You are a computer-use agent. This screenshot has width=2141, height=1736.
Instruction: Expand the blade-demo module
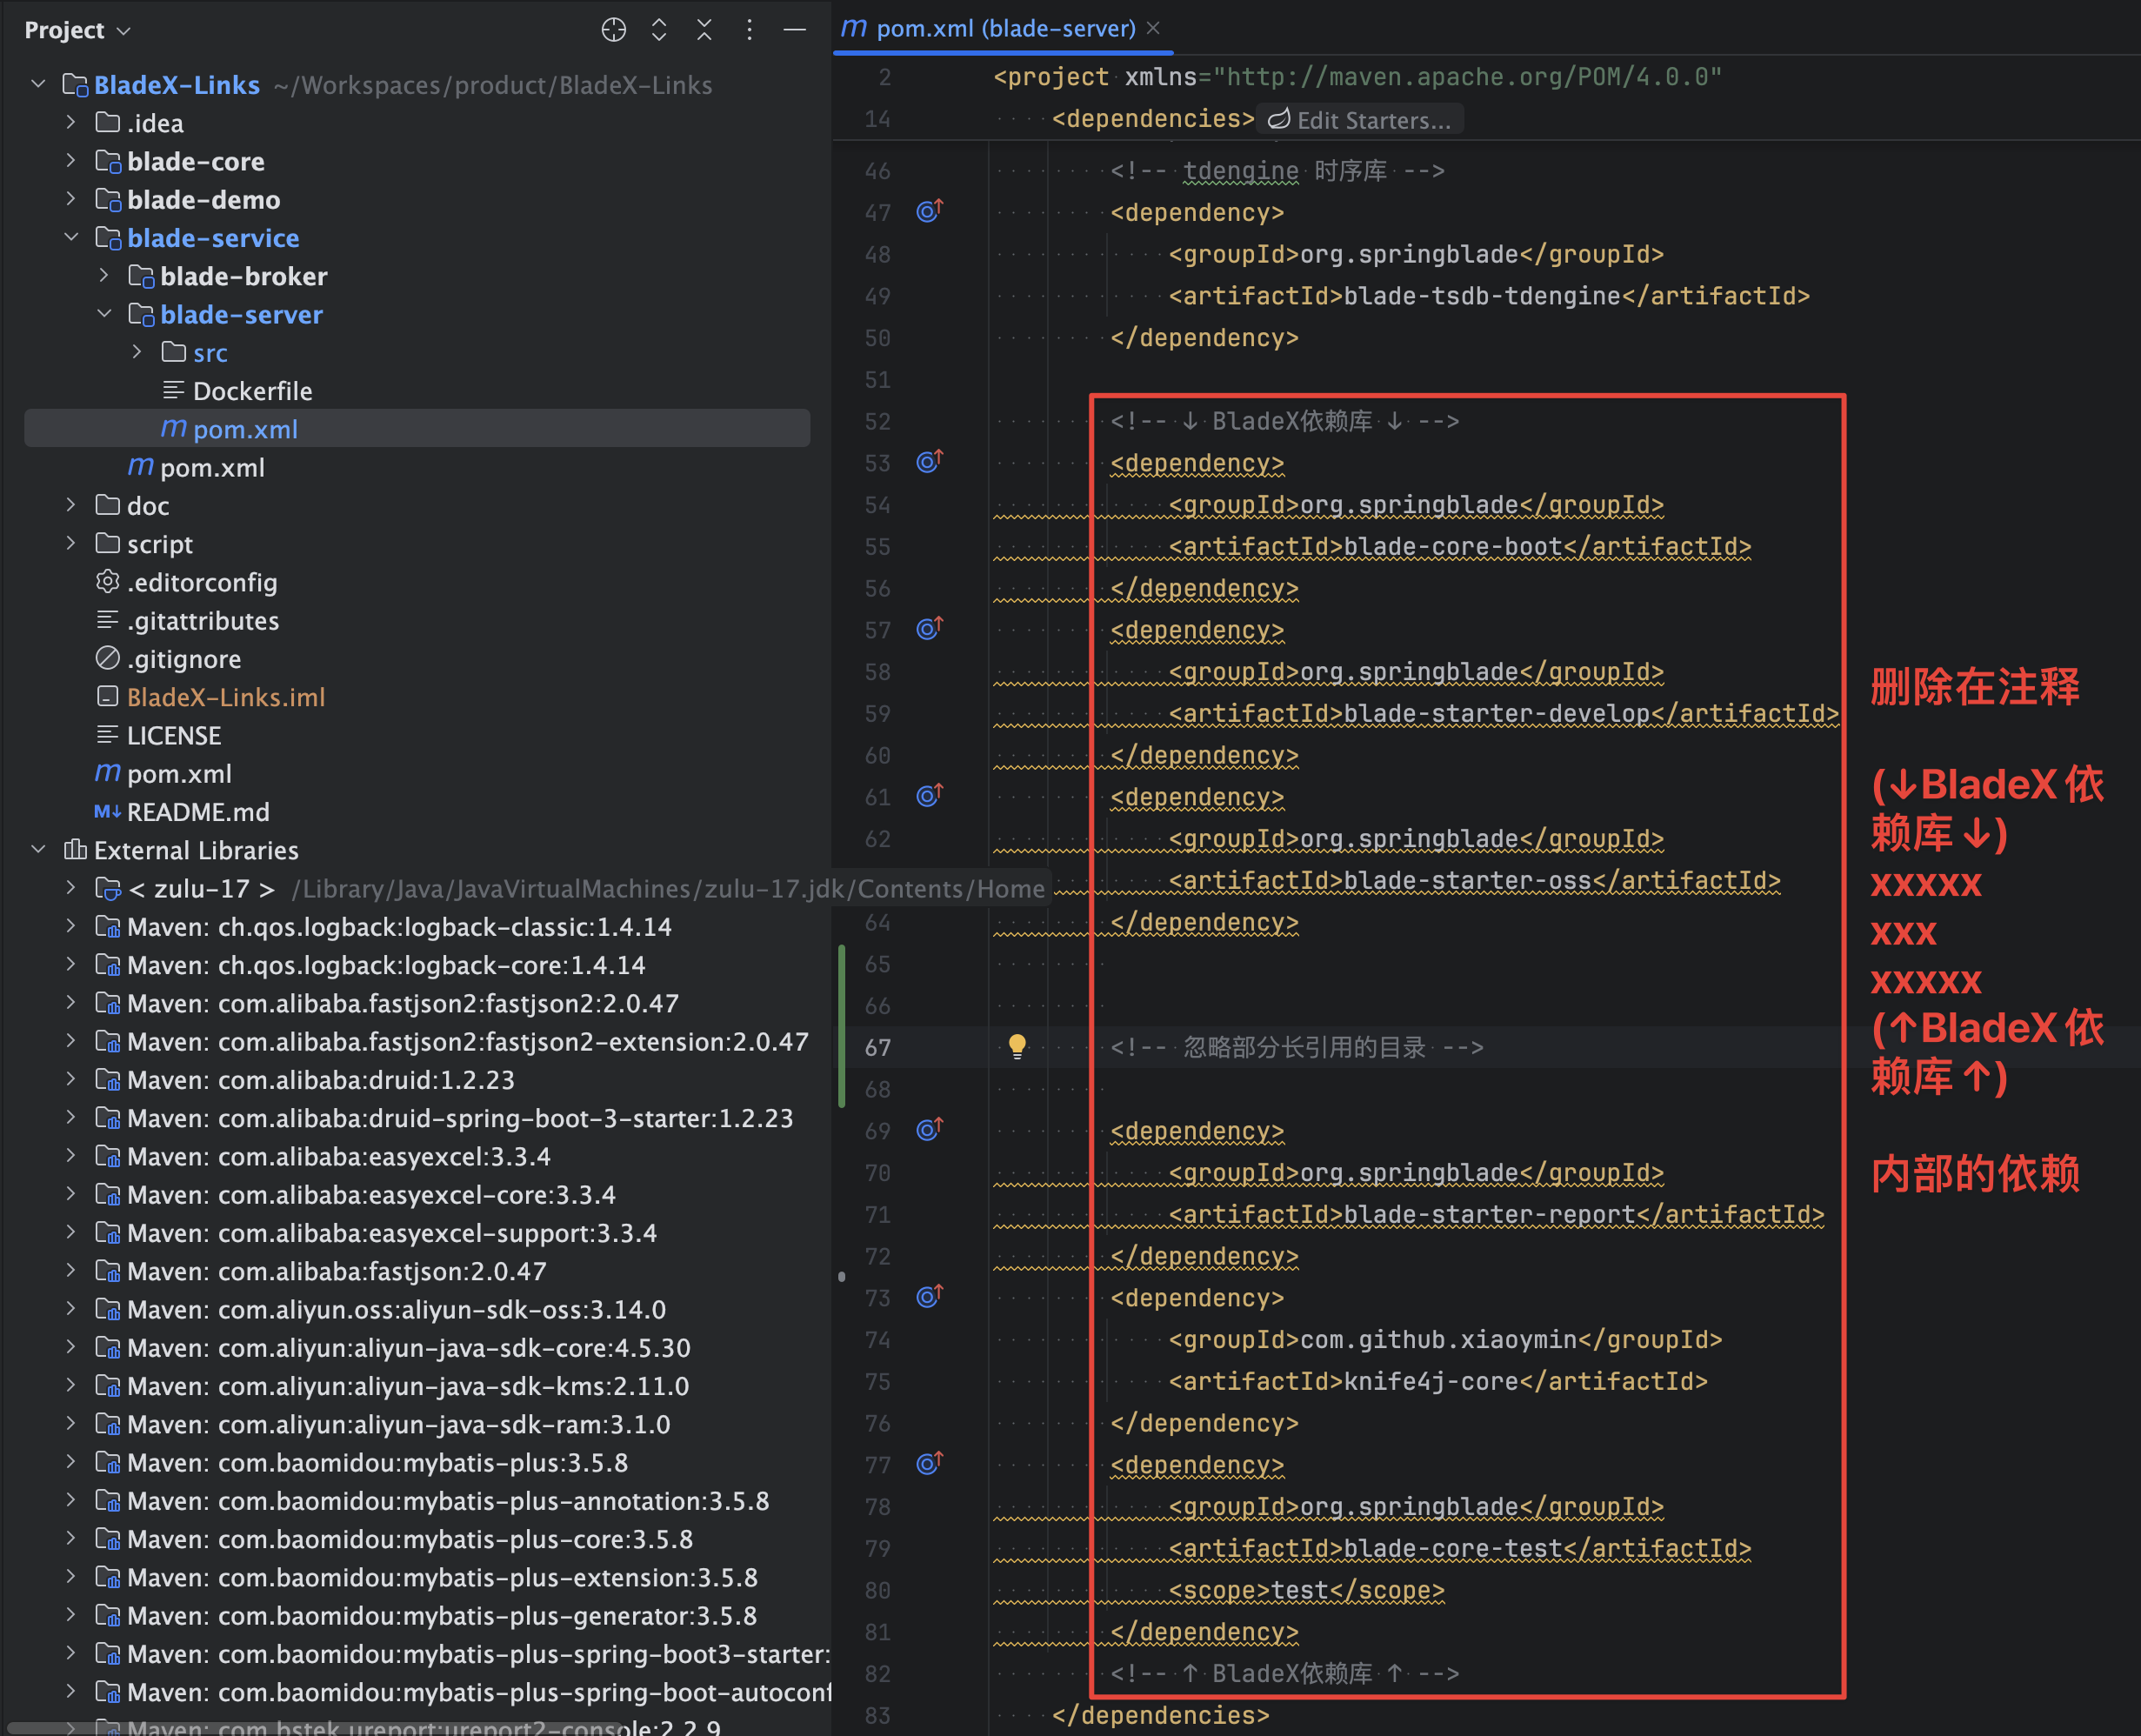[71, 199]
